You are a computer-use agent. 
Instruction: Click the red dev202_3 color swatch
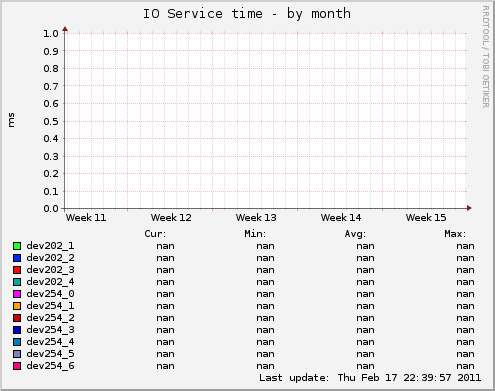[x=17, y=270]
